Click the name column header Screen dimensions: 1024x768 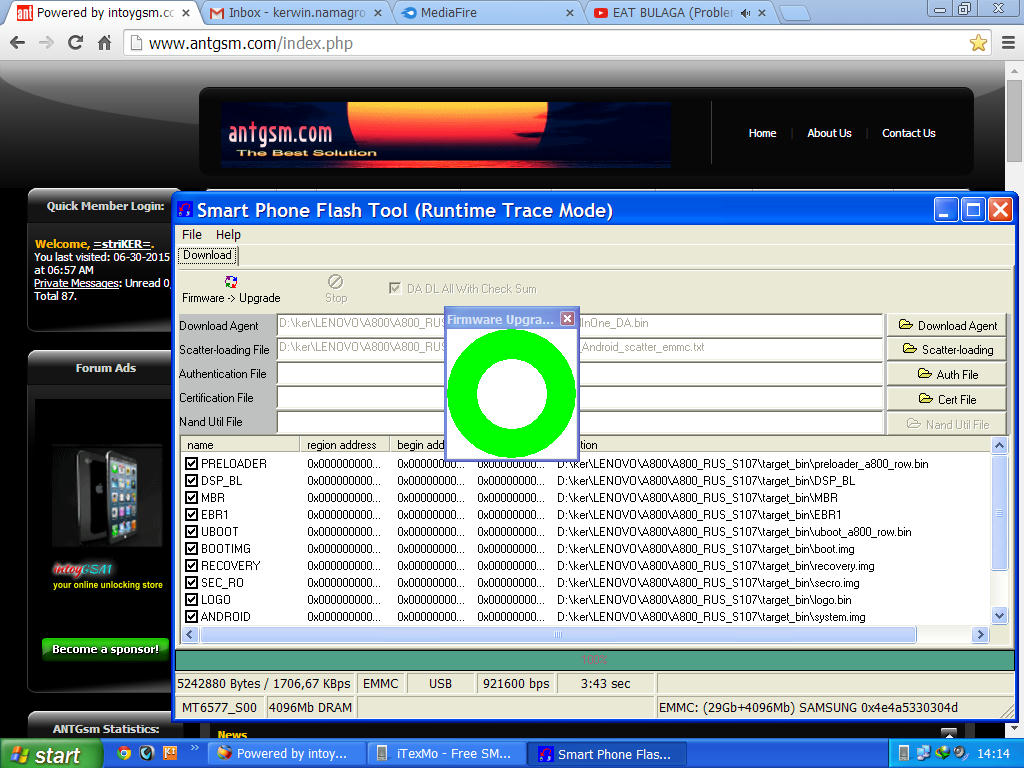[x=240, y=445]
